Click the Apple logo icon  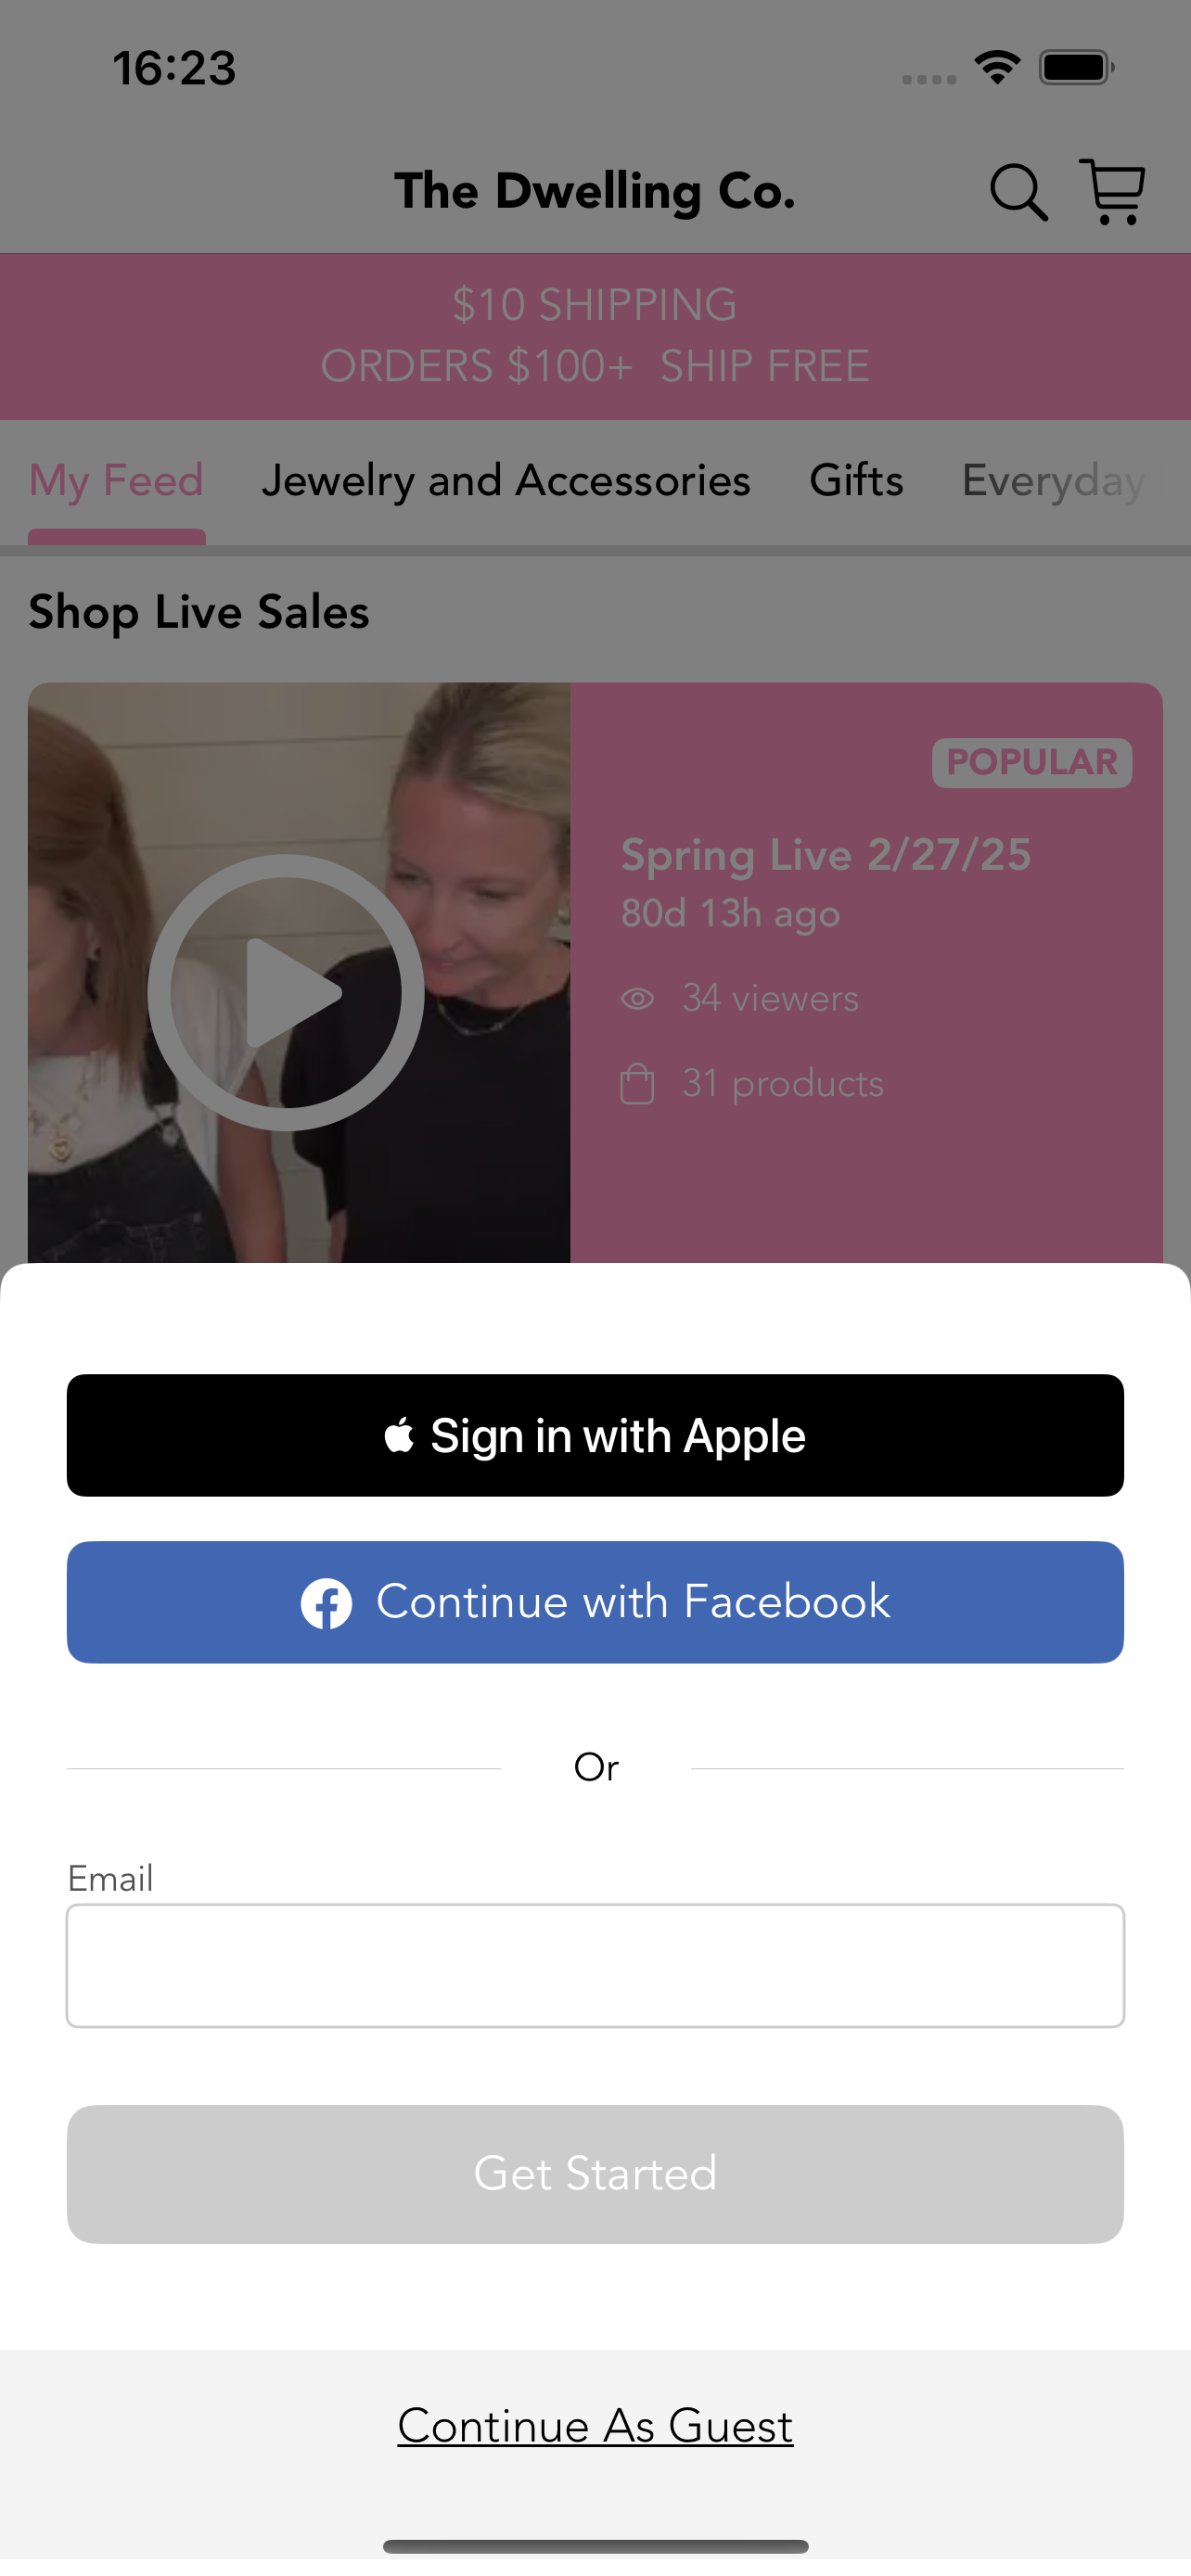click(x=399, y=1434)
